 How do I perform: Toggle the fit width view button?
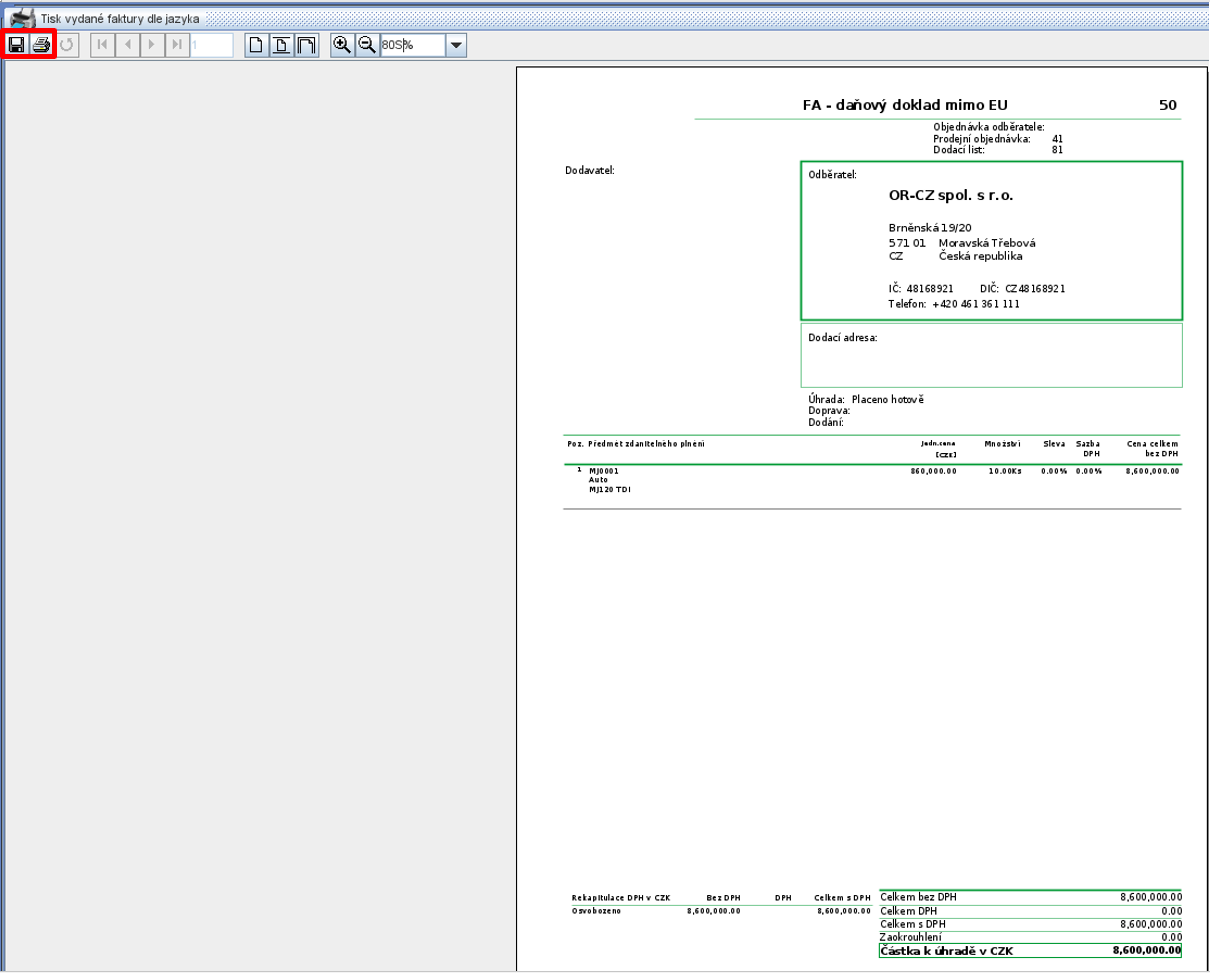306,45
